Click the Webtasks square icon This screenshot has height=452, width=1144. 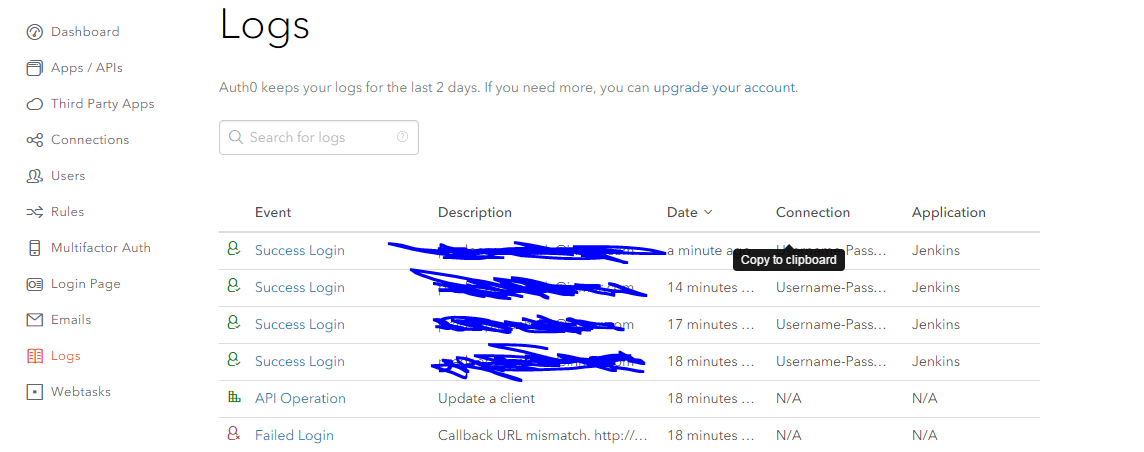point(34,391)
